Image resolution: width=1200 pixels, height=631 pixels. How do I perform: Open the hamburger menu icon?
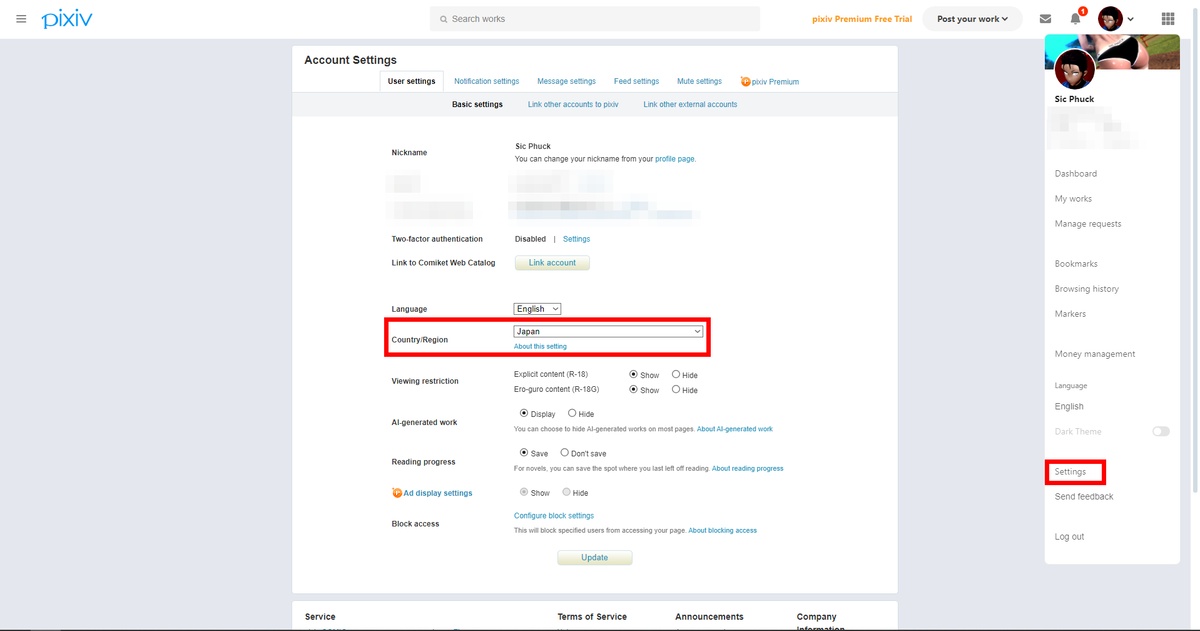pyautogui.click(x=21, y=19)
